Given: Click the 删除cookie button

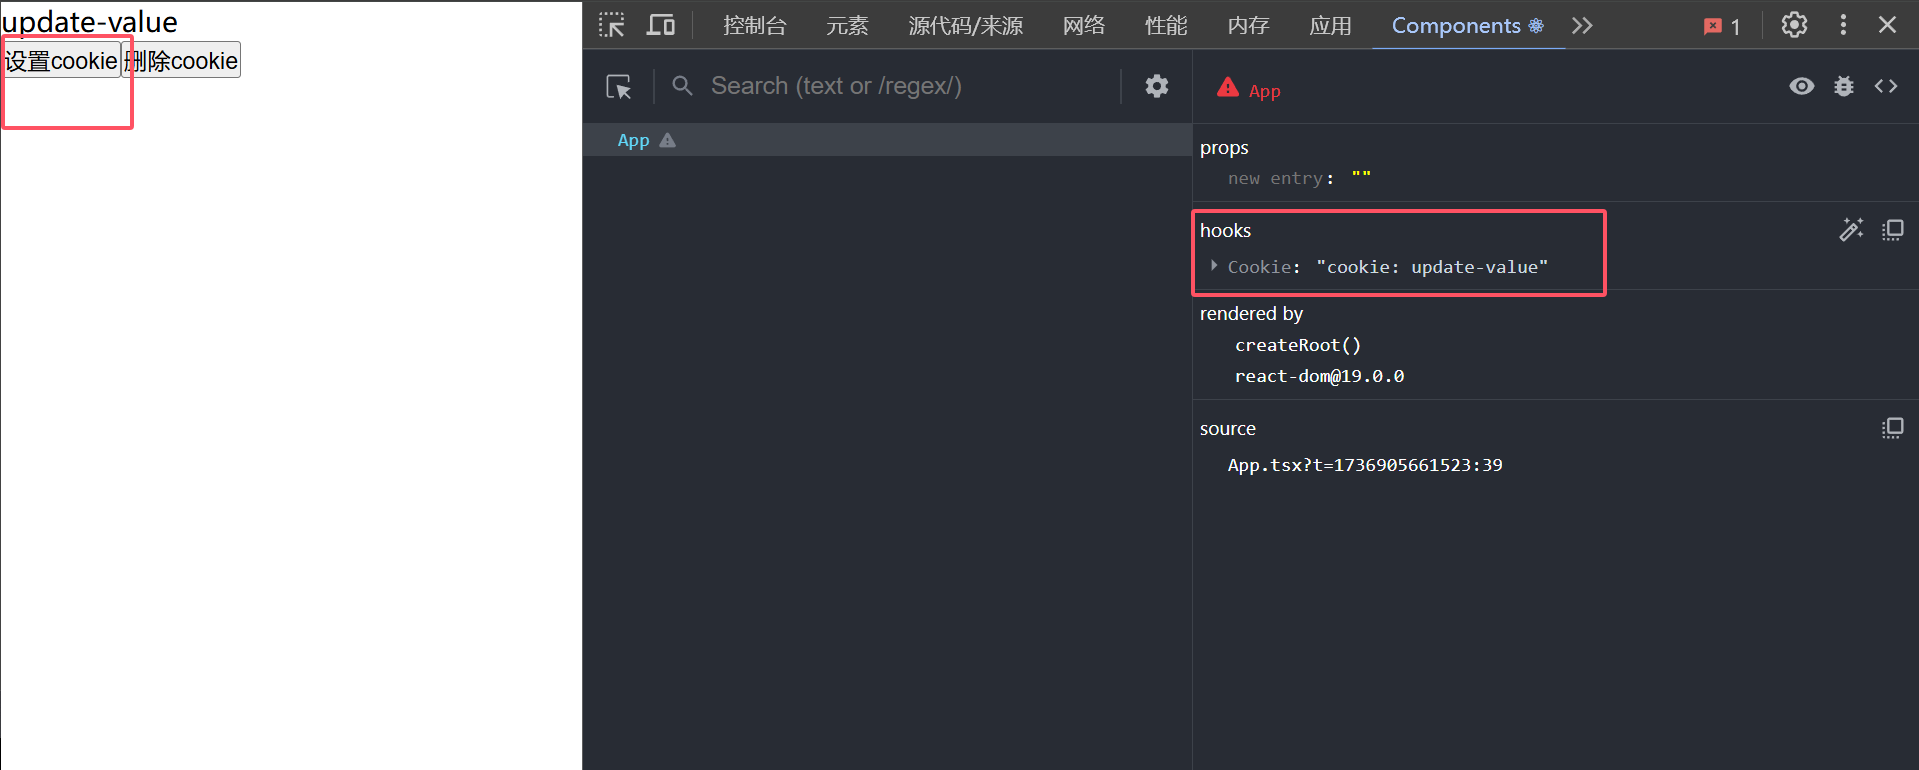Looking at the screenshot, I should pyautogui.click(x=182, y=61).
